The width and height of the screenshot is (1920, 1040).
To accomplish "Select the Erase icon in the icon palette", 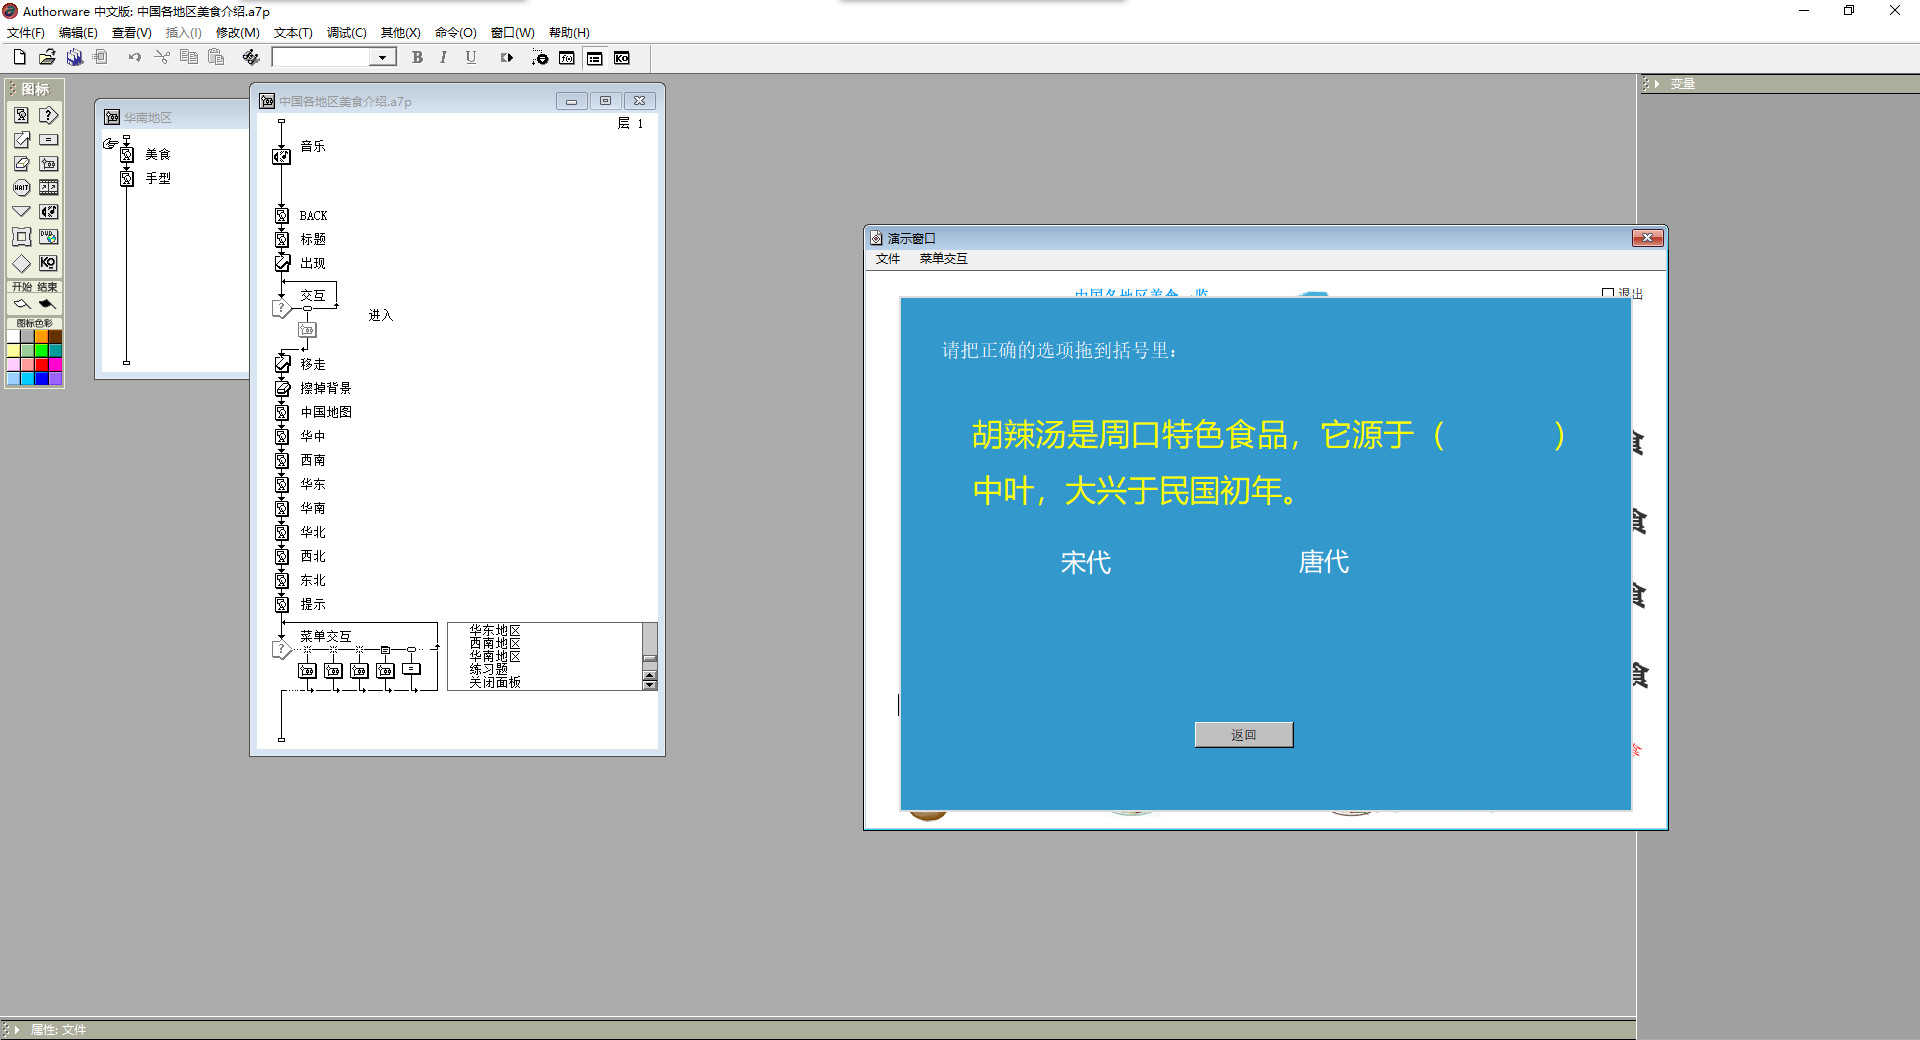I will coord(21,164).
